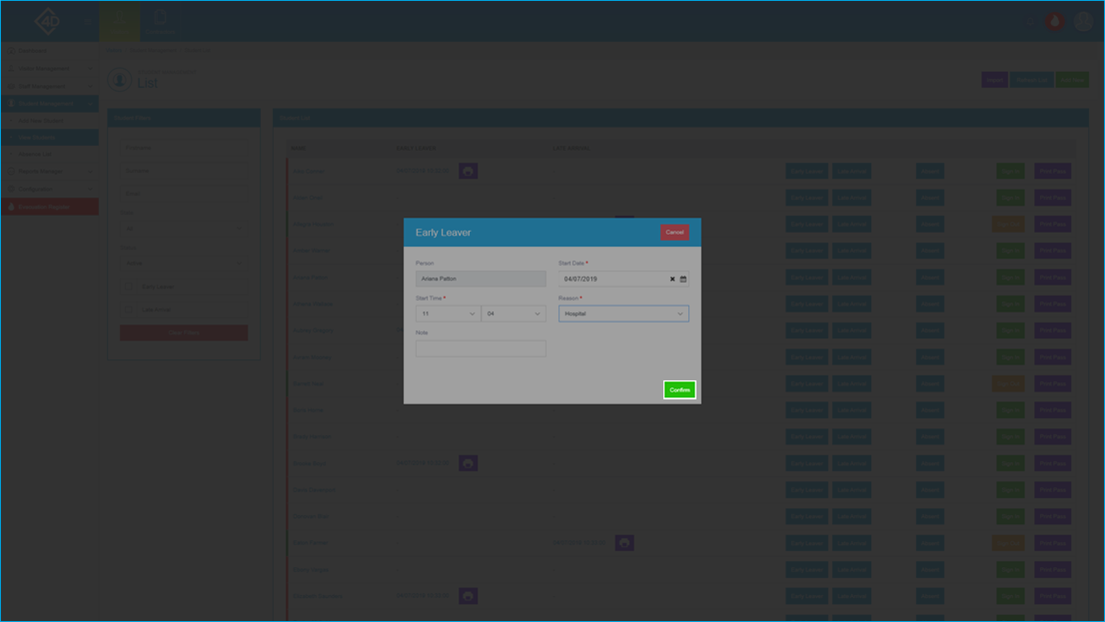Clear the Start Date value with the X

(x=672, y=279)
